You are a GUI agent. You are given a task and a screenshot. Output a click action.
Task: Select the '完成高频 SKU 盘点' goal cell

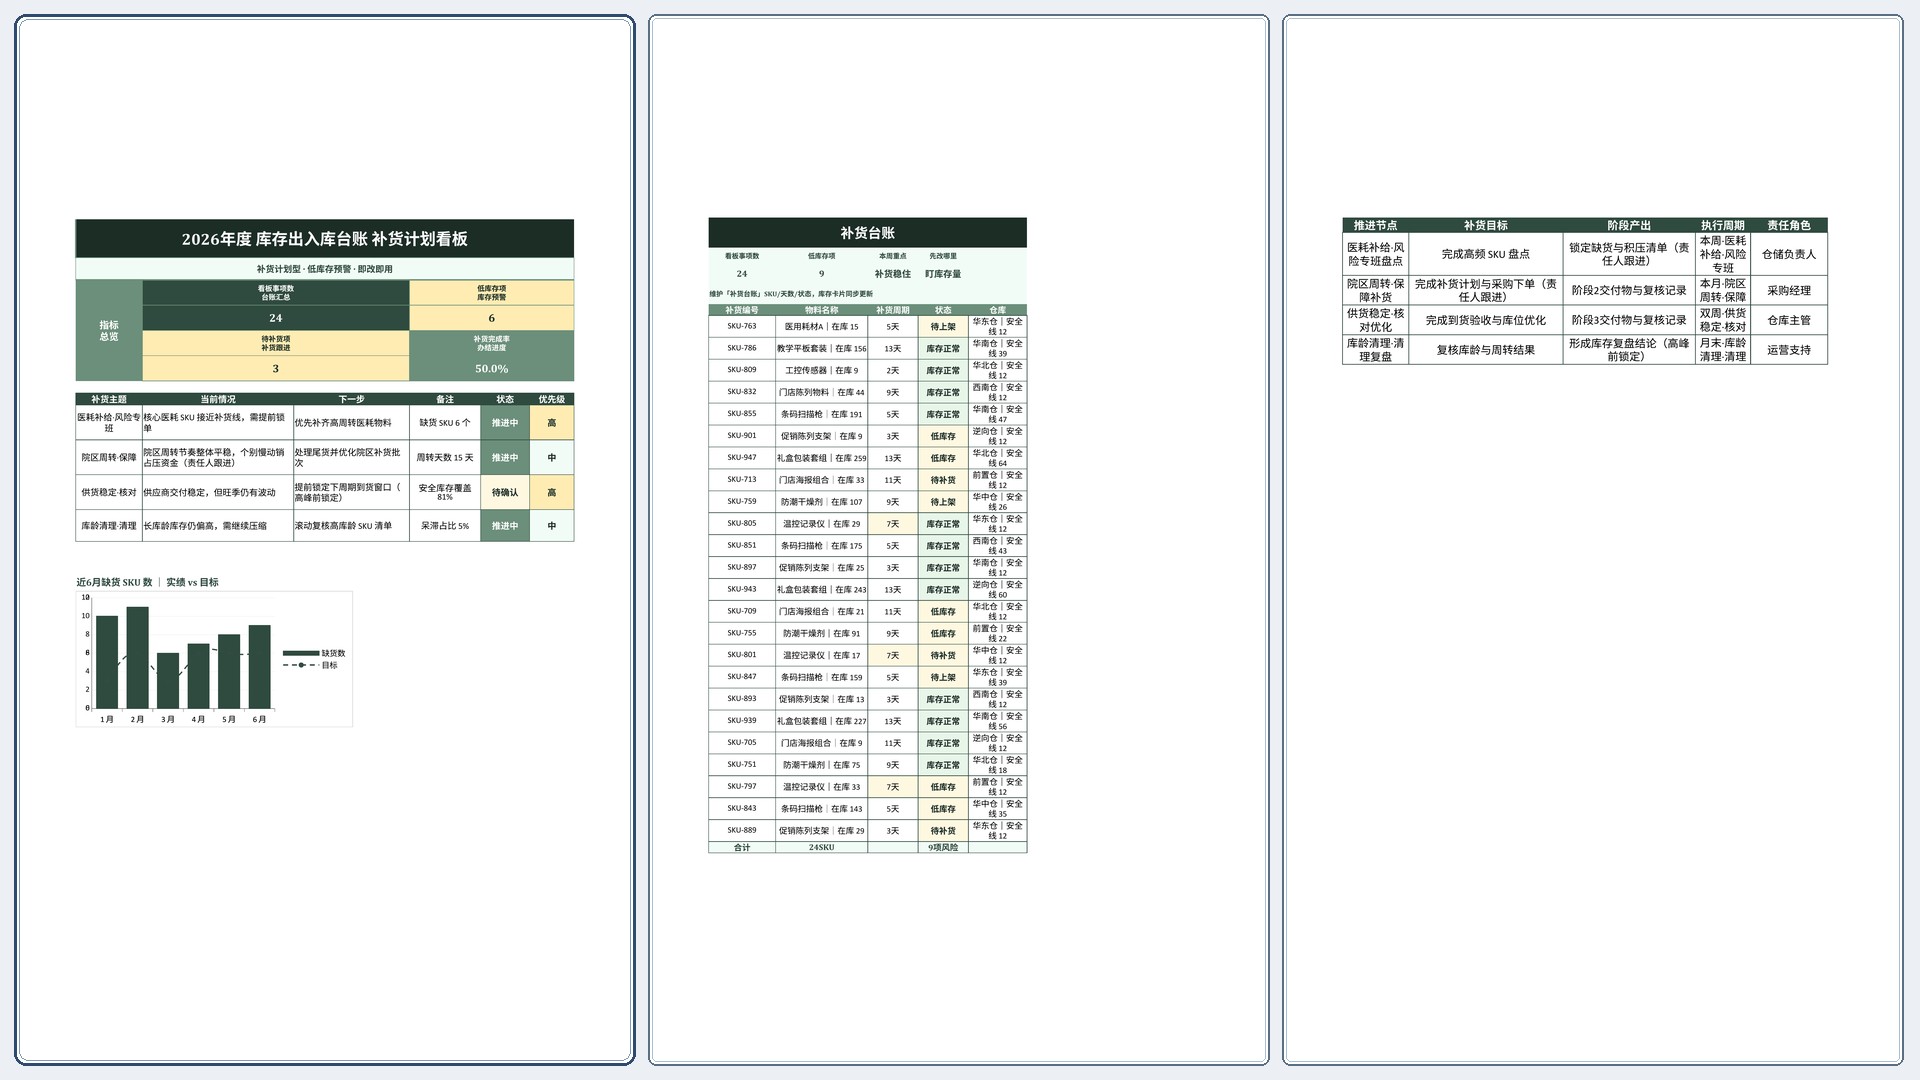pyautogui.click(x=1486, y=255)
